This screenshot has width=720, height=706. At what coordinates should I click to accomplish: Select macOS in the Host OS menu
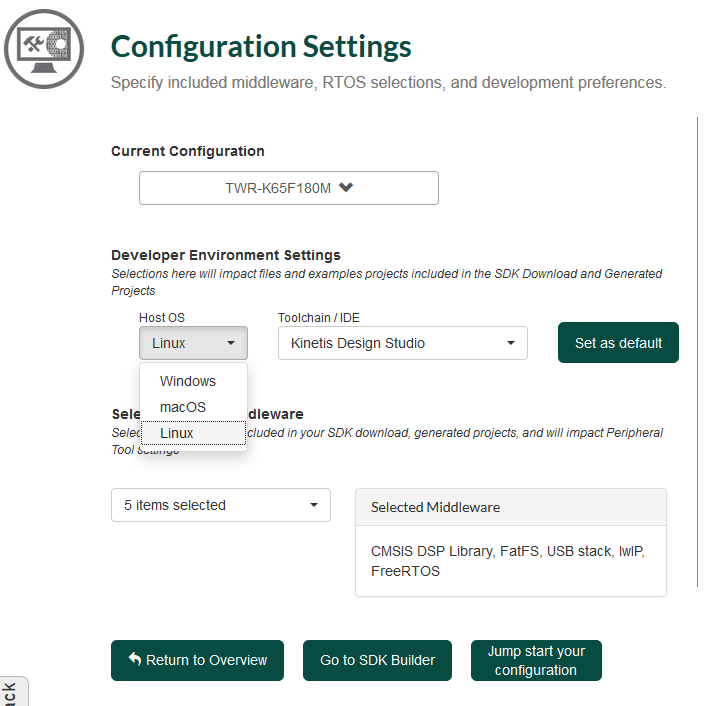(183, 407)
